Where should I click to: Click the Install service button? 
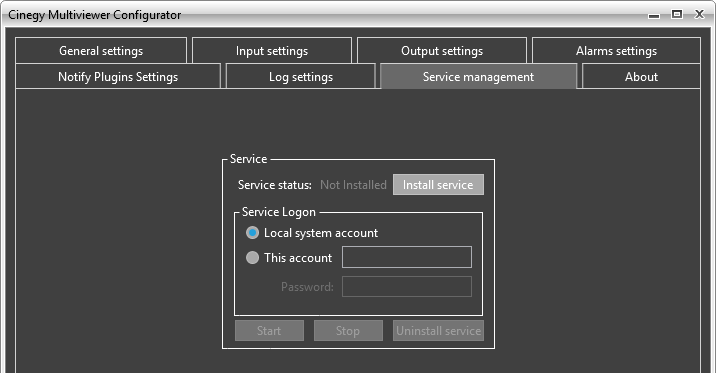point(438,184)
